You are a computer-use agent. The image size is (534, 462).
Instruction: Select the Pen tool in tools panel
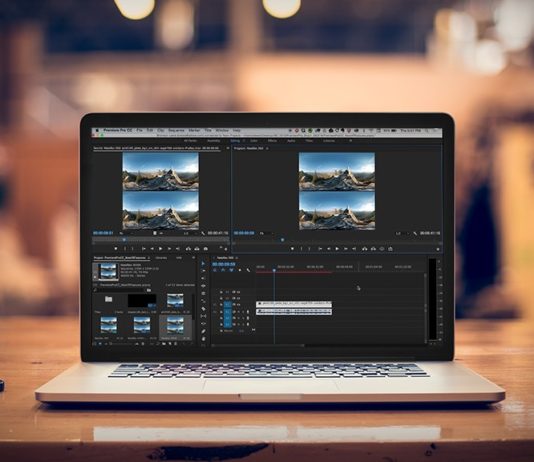point(203,331)
